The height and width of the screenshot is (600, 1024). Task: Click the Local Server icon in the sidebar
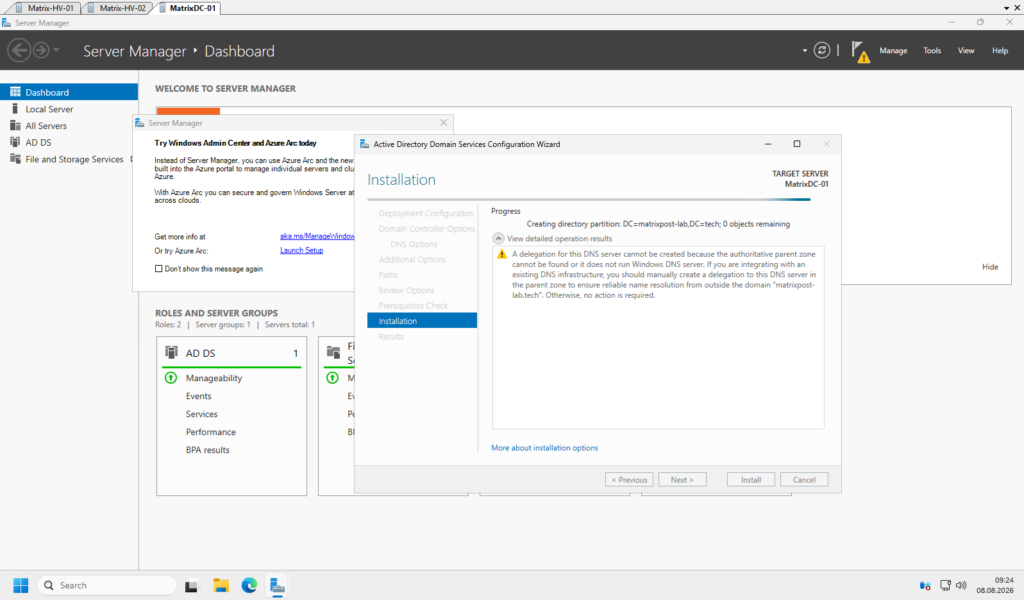pos(15,109)
